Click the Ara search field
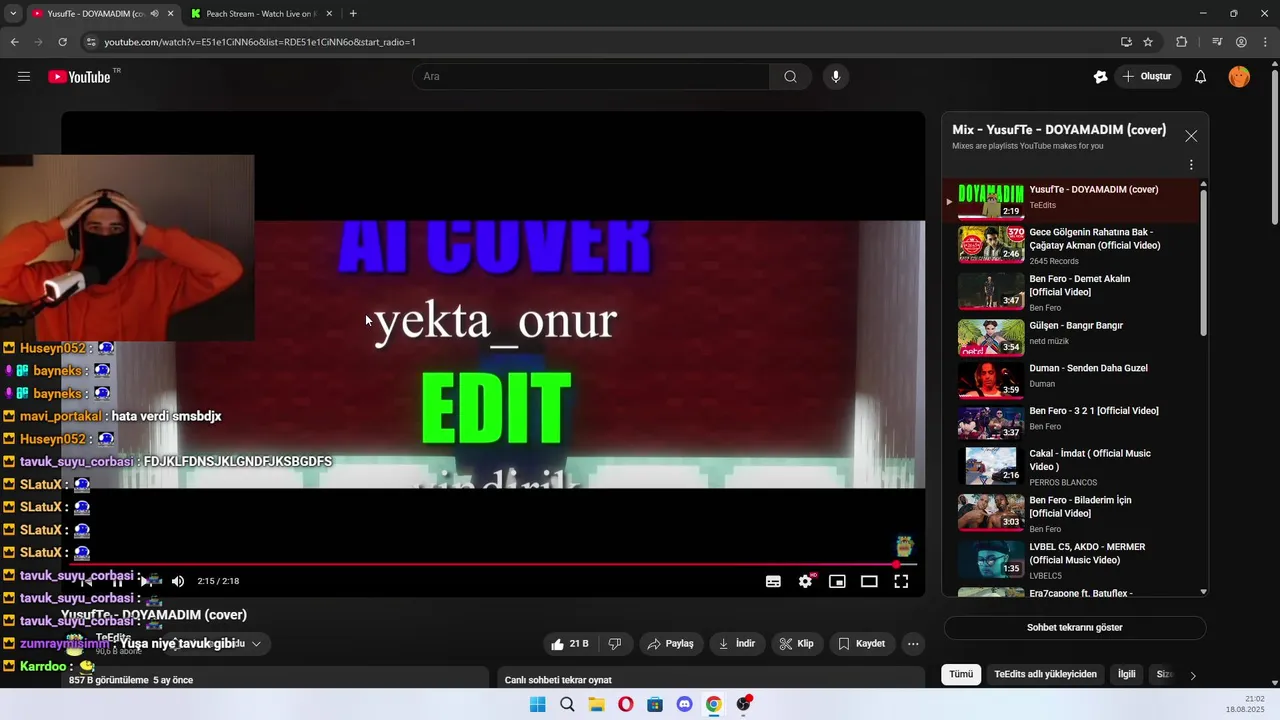The height and width of the screenshot is (720, 1280). click(591, 77)
